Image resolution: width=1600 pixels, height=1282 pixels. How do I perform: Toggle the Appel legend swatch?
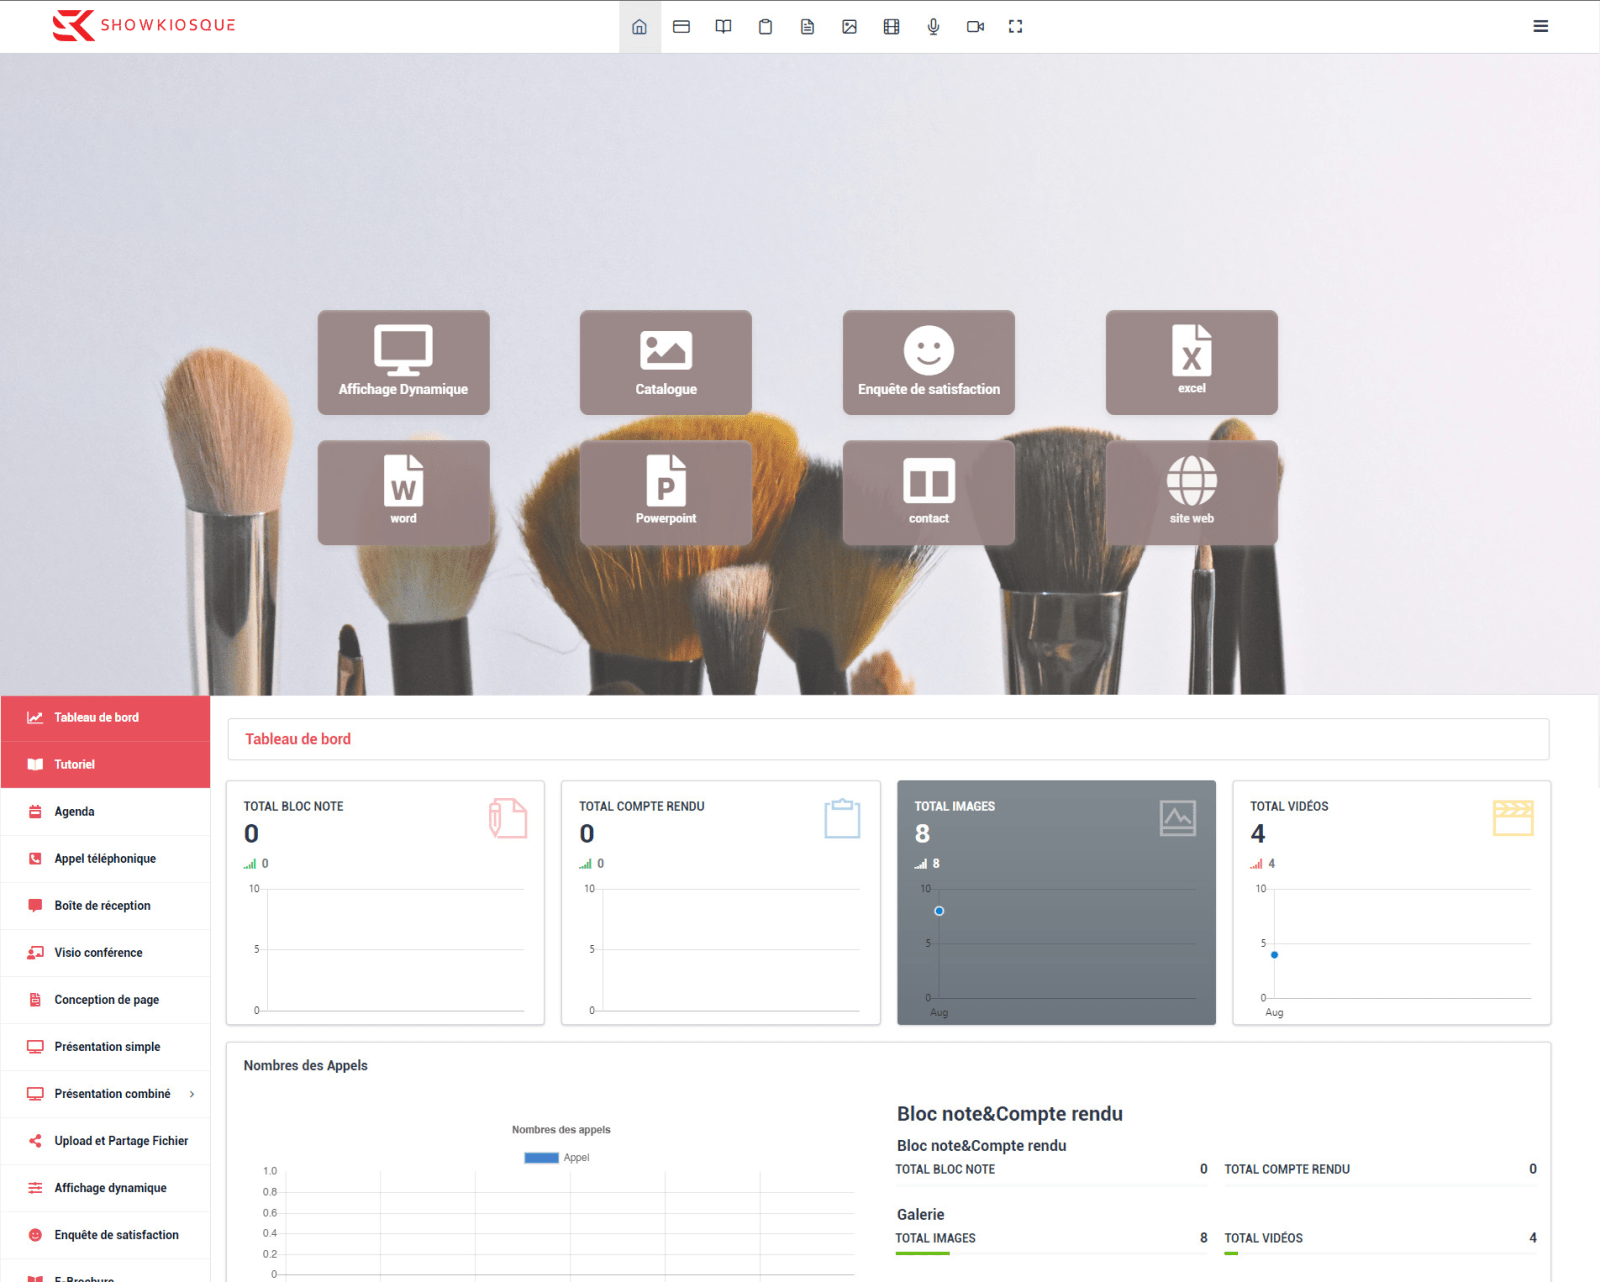(541, 1158)
